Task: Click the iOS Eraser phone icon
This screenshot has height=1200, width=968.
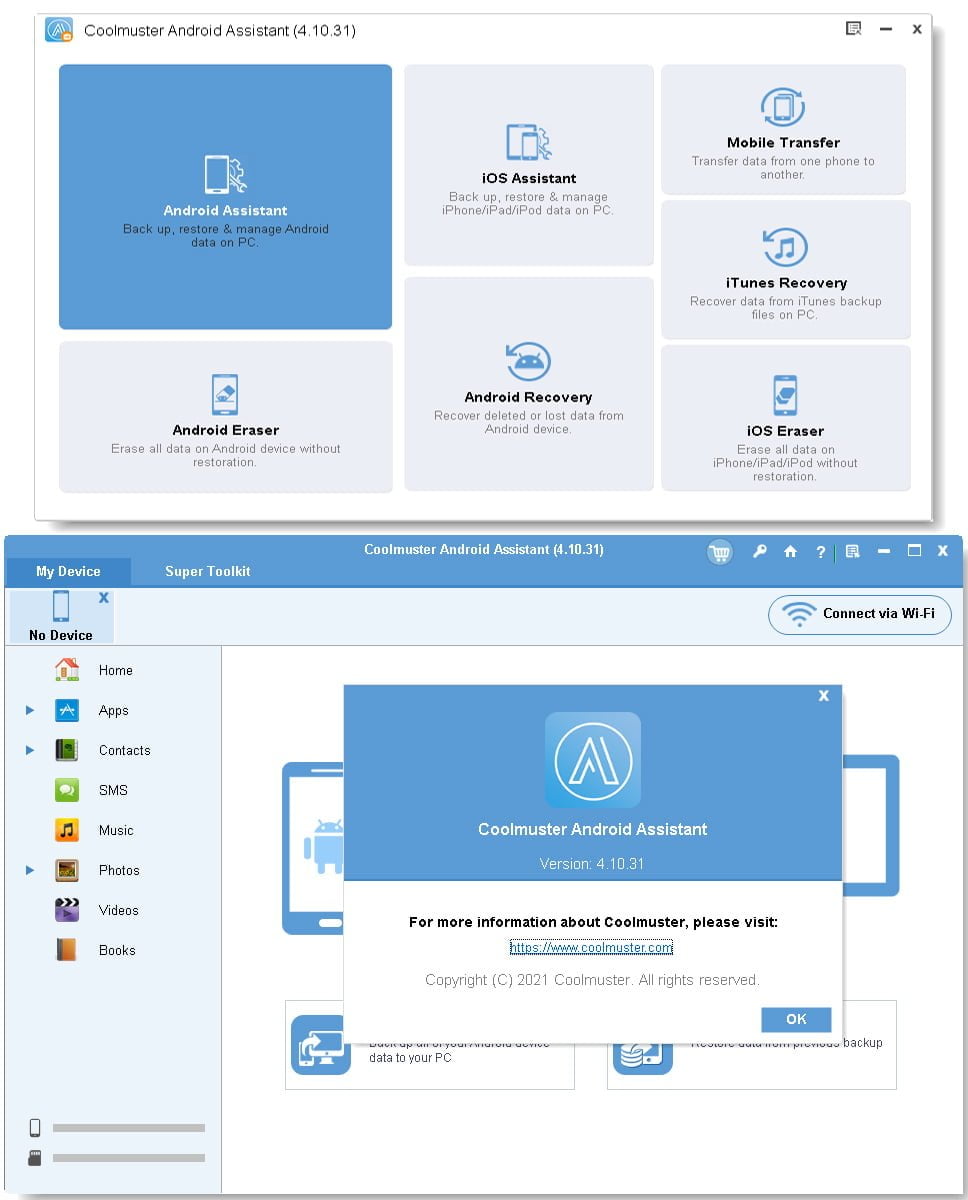Action: pos(785,395)
